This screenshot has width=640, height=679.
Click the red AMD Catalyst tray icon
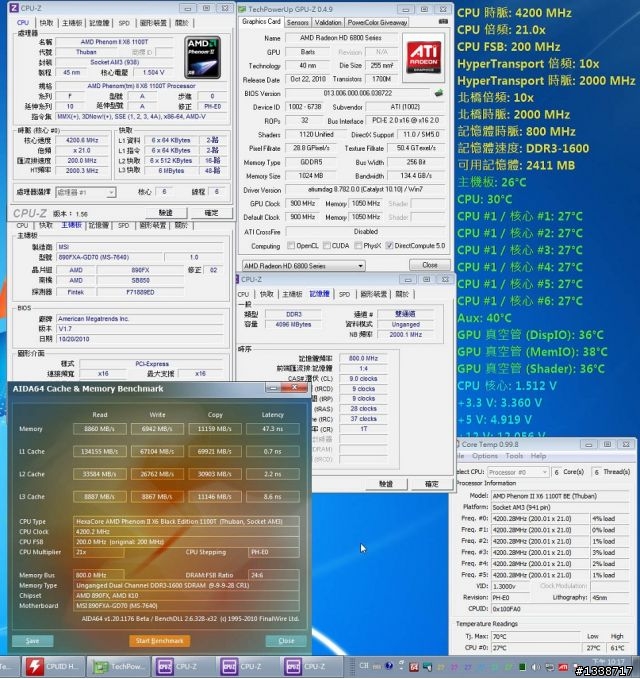coord(563,667)
